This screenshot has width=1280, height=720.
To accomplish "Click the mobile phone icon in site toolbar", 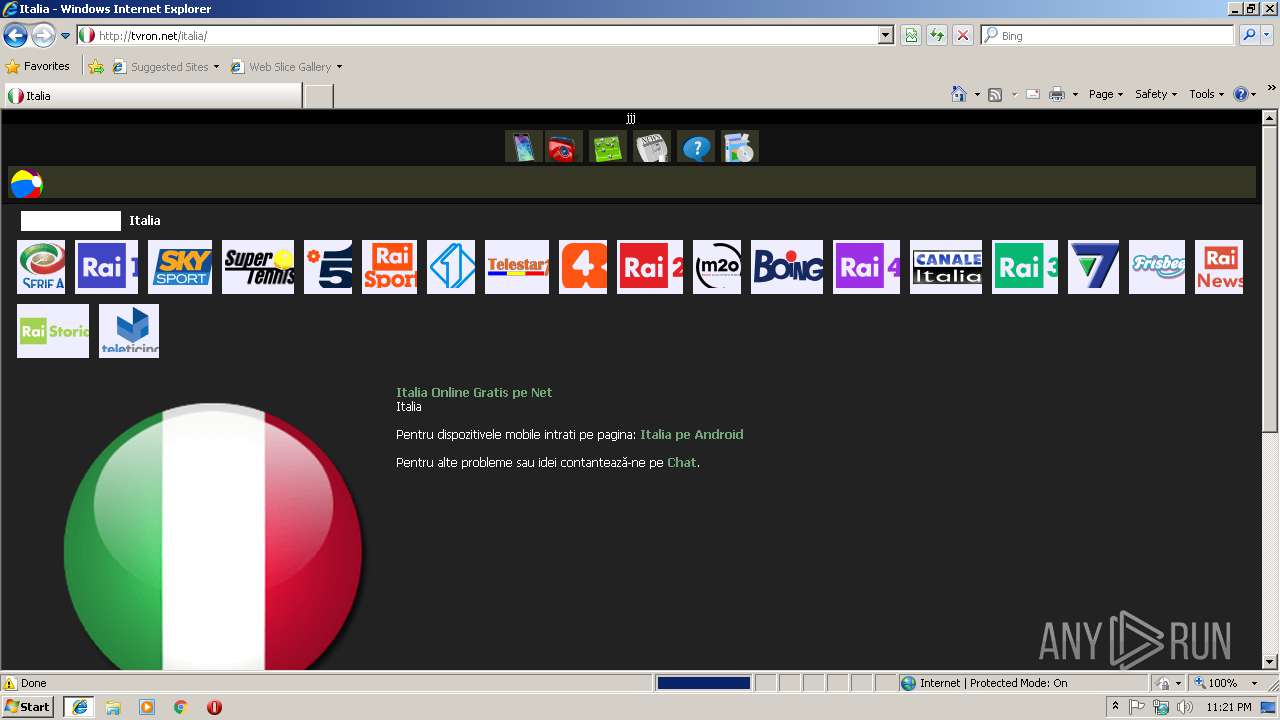I will (x=524, y=147).
